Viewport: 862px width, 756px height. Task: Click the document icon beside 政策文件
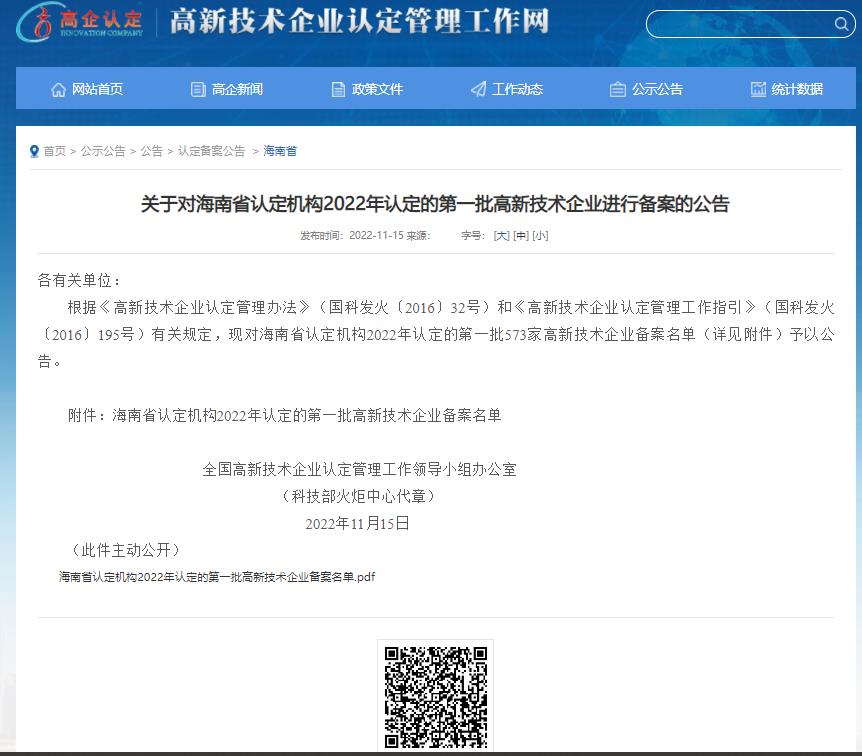click(x=338, y=89)
